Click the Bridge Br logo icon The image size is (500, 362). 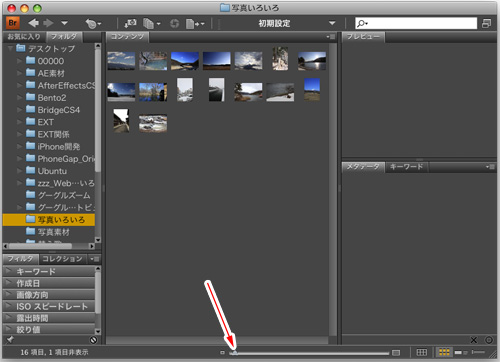pos(13,23)
